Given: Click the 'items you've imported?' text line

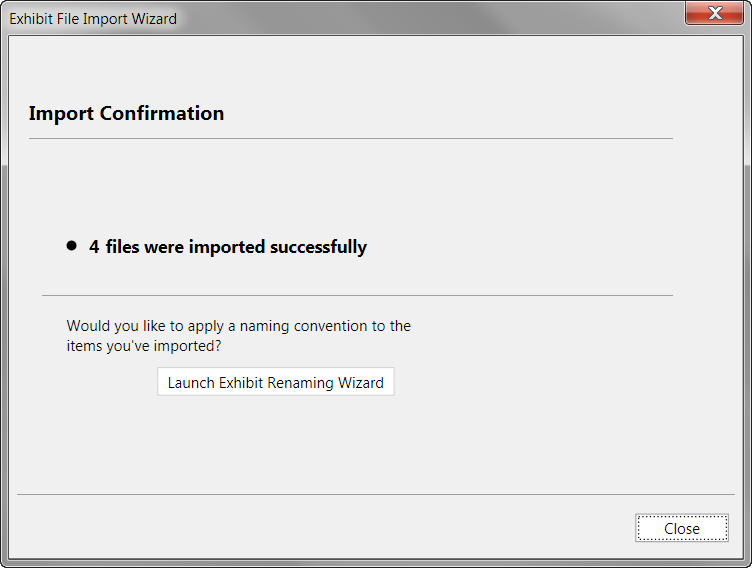Looking at the screenshot, I should (x=144, y=346).
